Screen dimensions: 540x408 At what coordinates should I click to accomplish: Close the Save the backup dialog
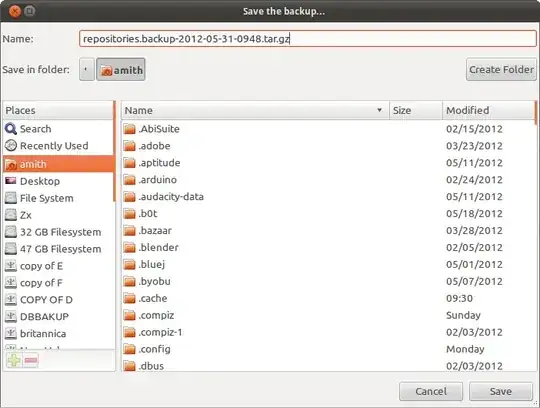click(15, 11)
